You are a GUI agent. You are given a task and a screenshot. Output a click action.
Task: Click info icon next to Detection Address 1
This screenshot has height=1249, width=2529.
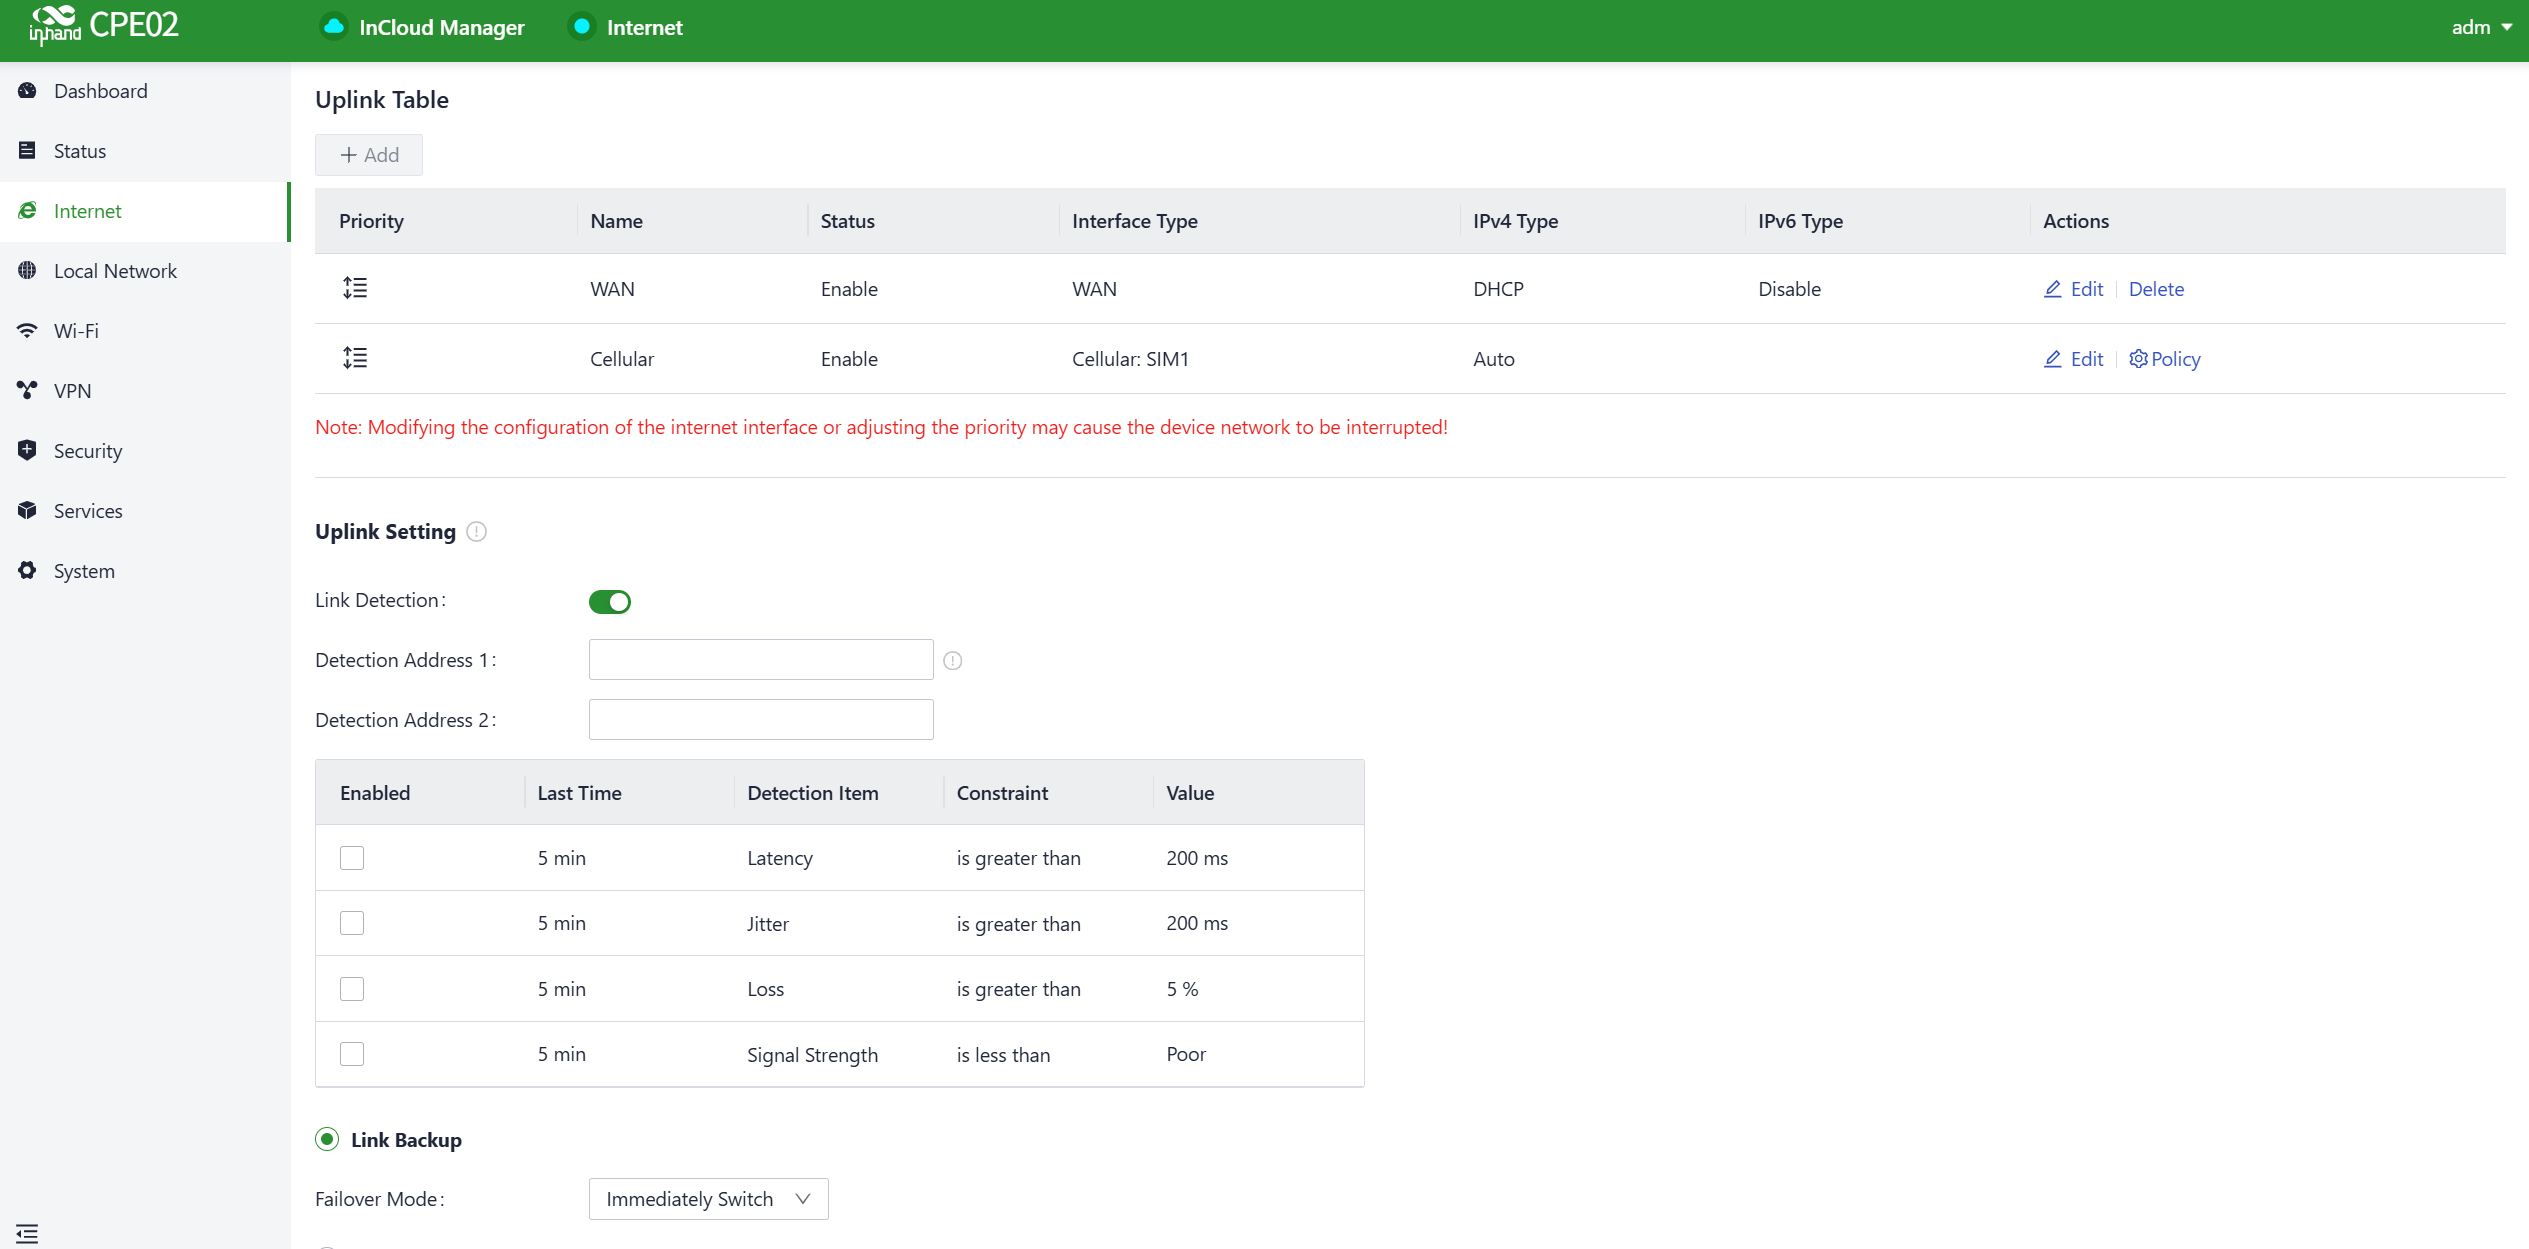(x=953, y=661)
